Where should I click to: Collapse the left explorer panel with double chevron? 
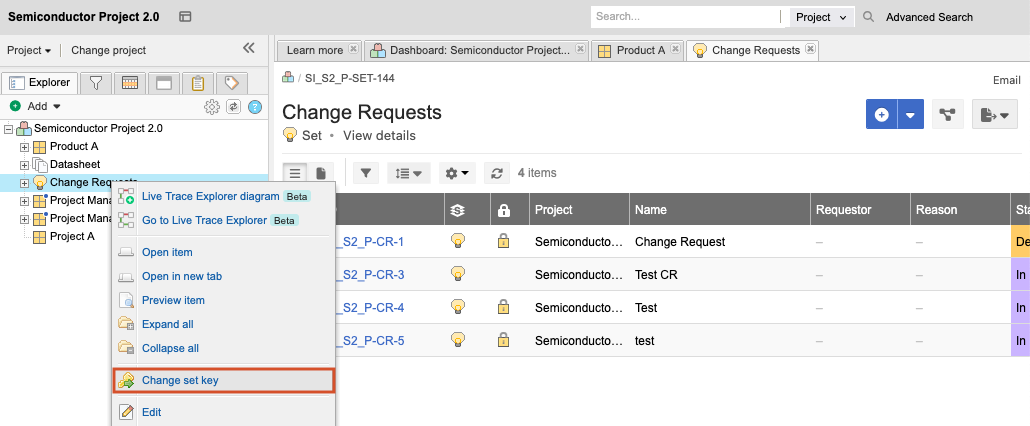(249, 48)
